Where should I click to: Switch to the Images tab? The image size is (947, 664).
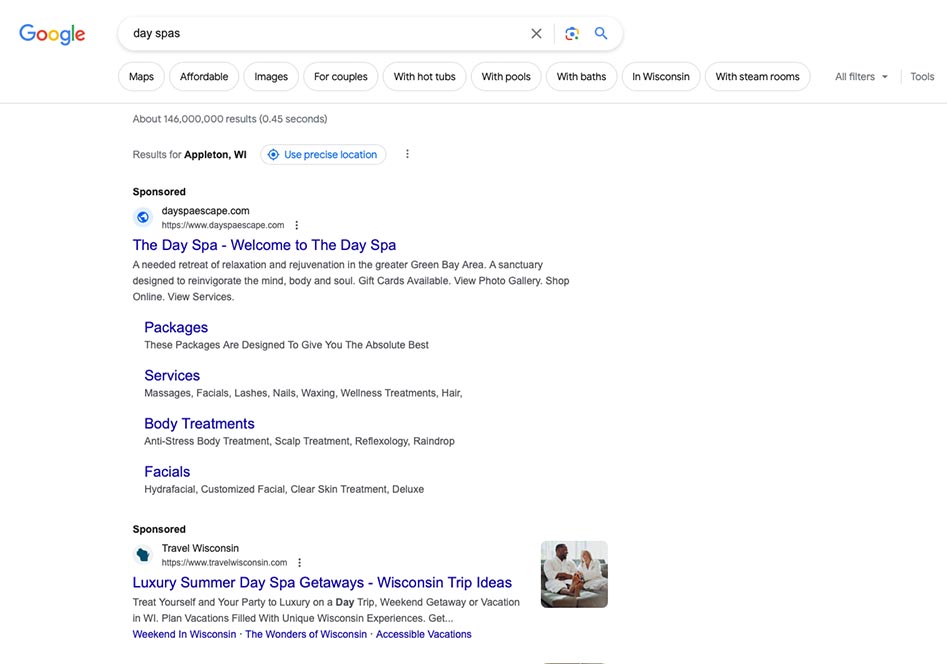coord(271,77)
